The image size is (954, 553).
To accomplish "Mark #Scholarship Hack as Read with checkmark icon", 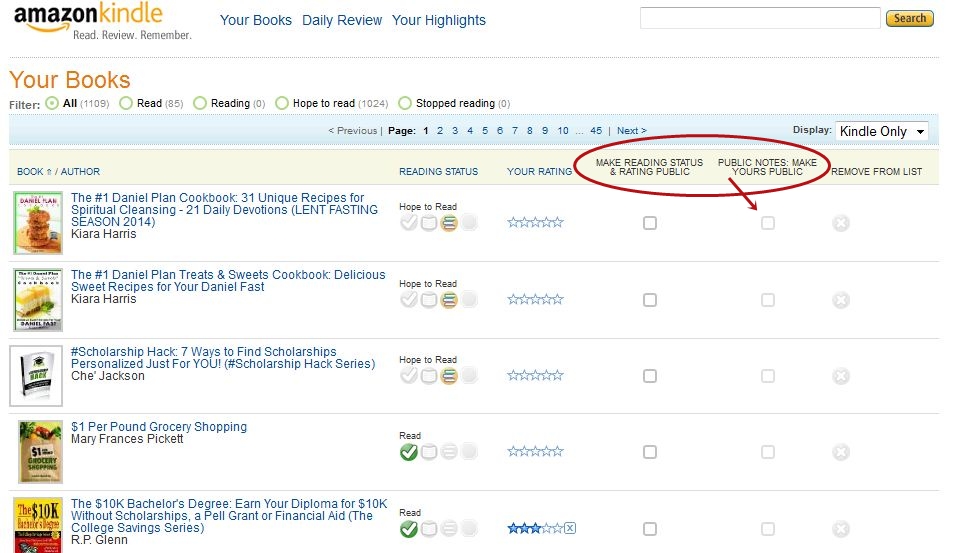I will point(409,375).
